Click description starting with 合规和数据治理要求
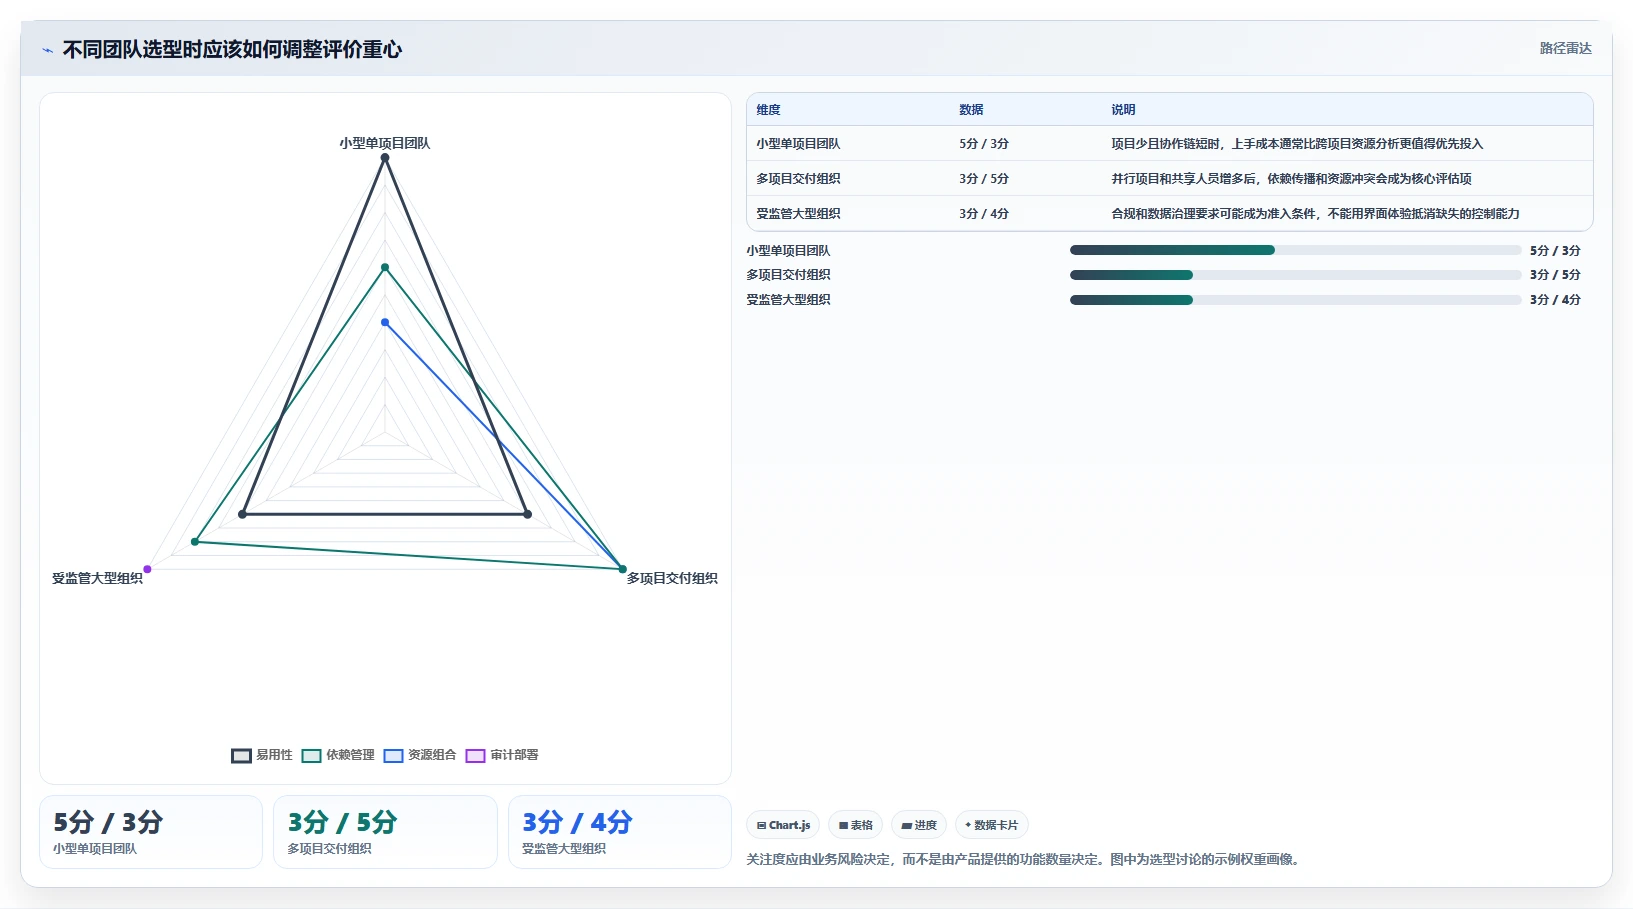The width and height of the screenshot is (1633, 909). [1315, 214]
